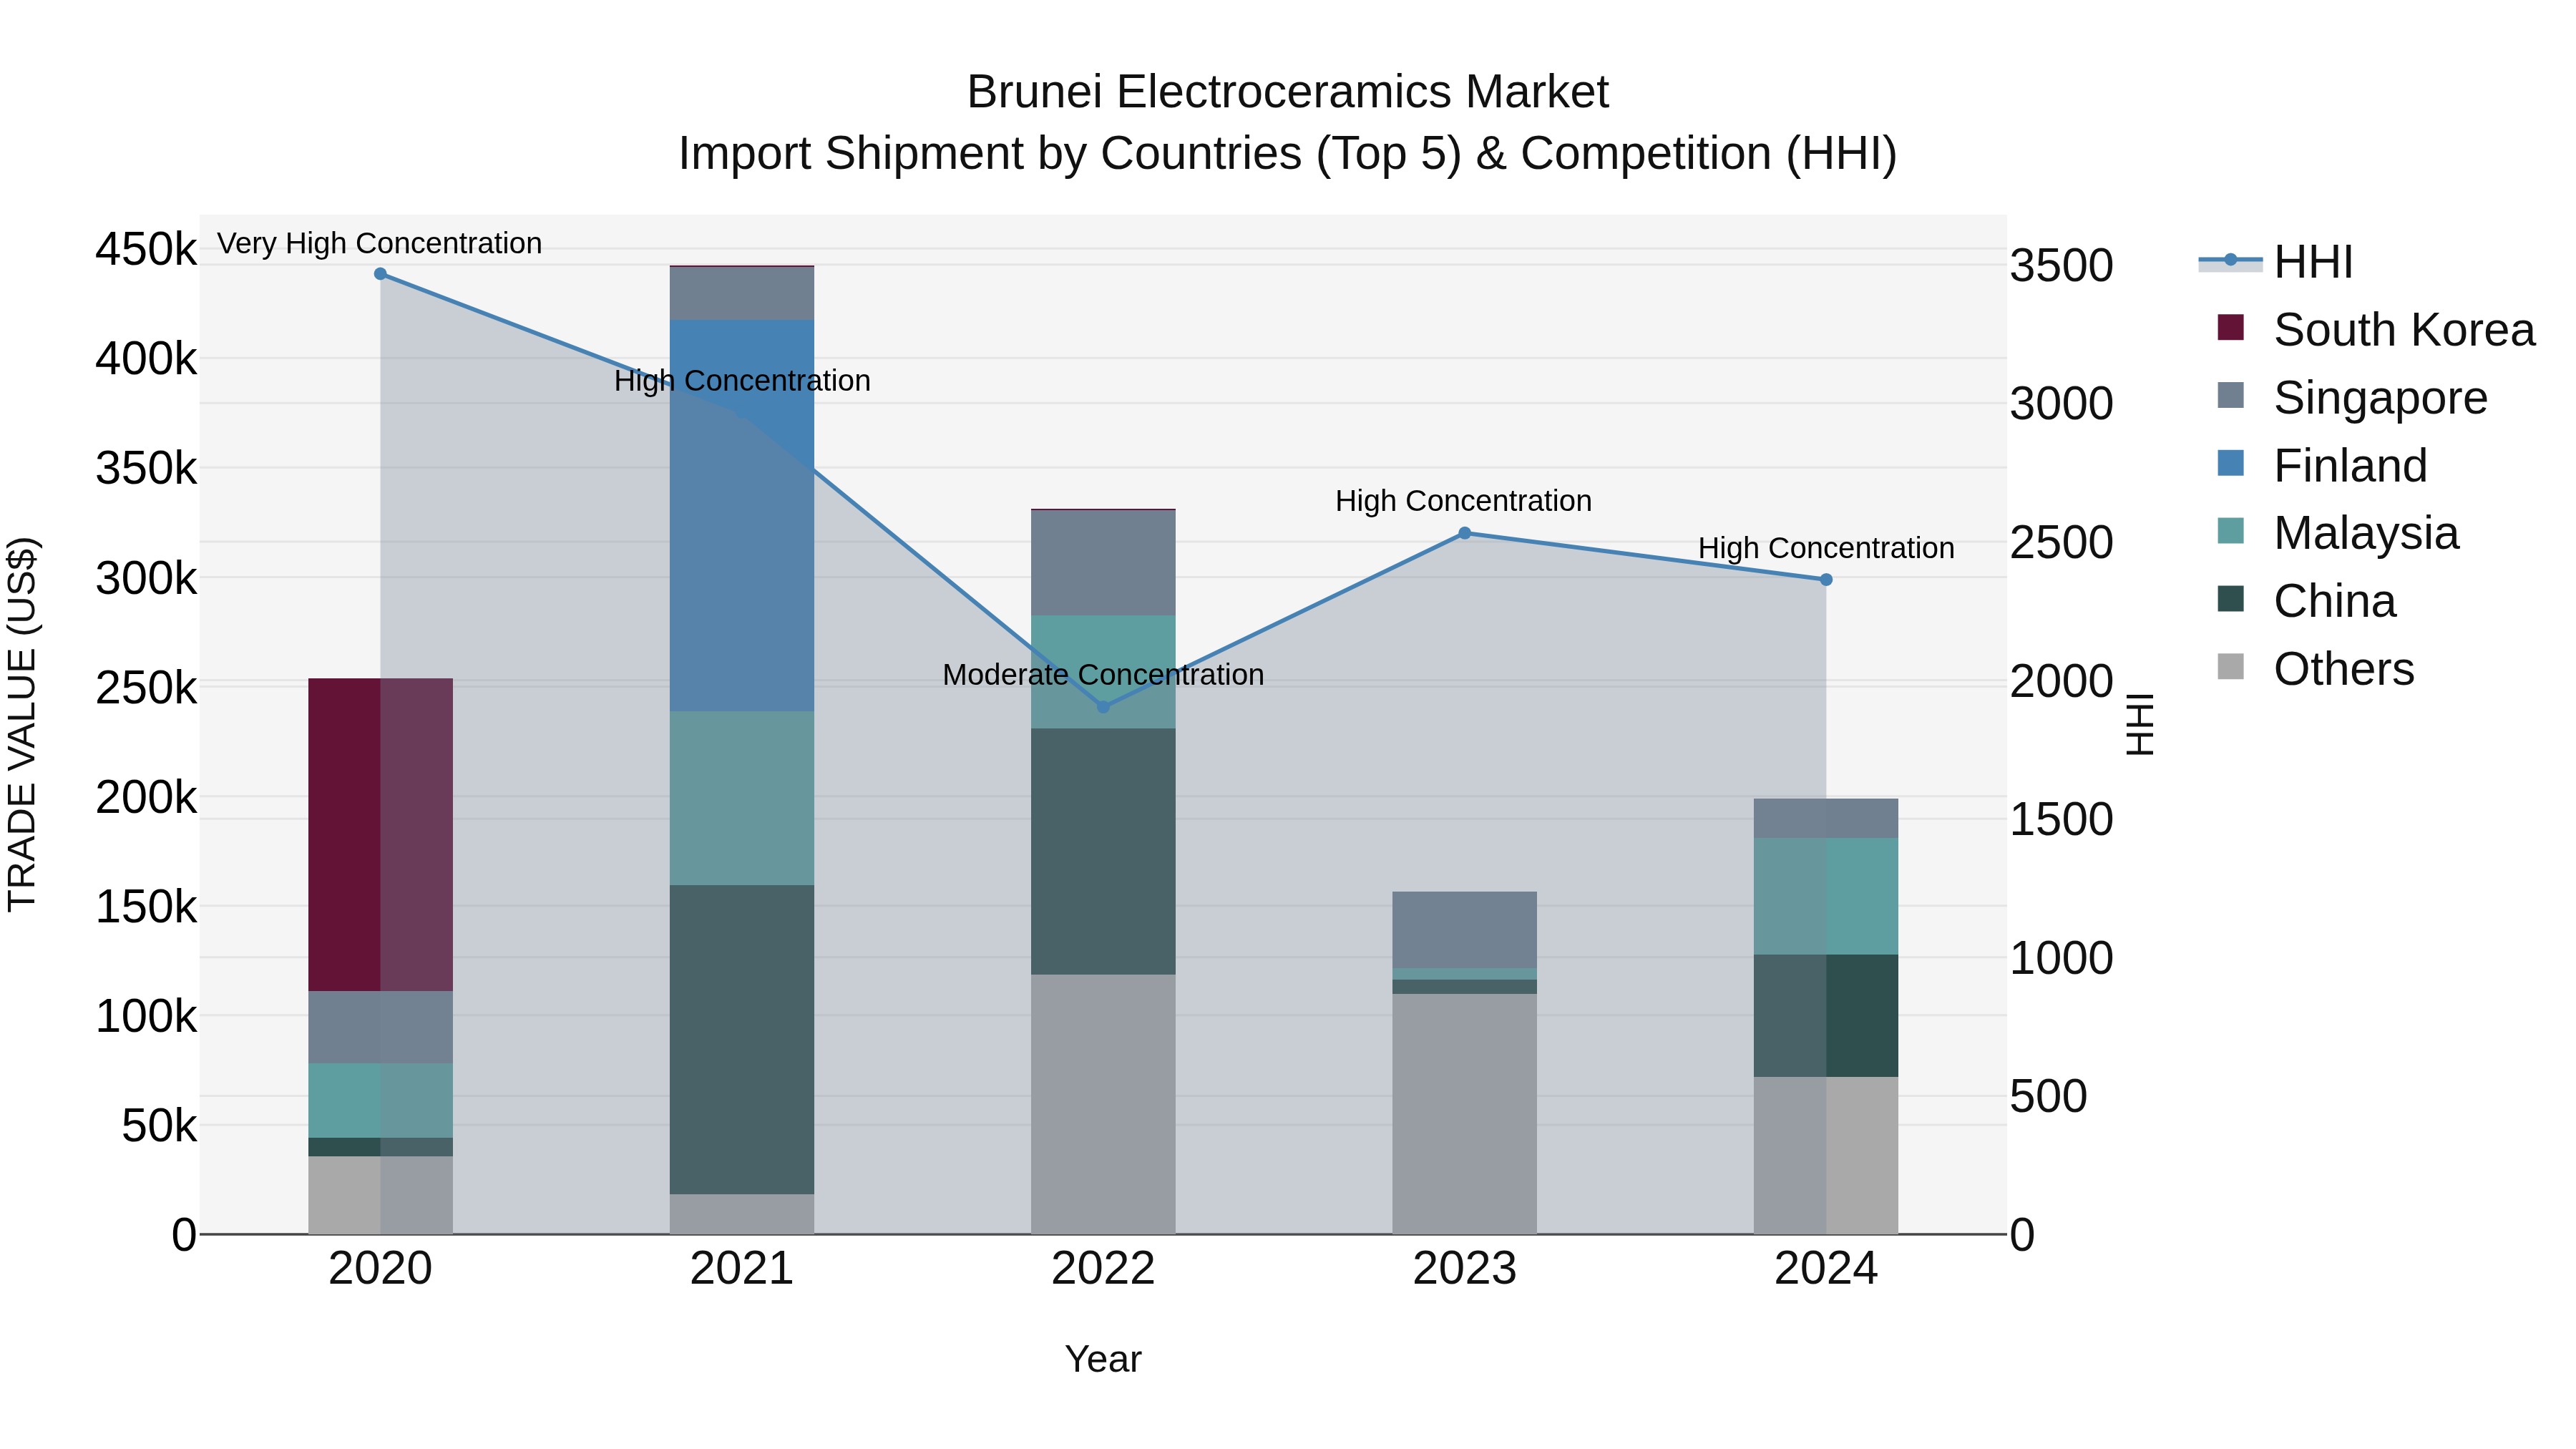Click the China bar segment in 2022
Screen dimensions: 2576x1449
1103,852
